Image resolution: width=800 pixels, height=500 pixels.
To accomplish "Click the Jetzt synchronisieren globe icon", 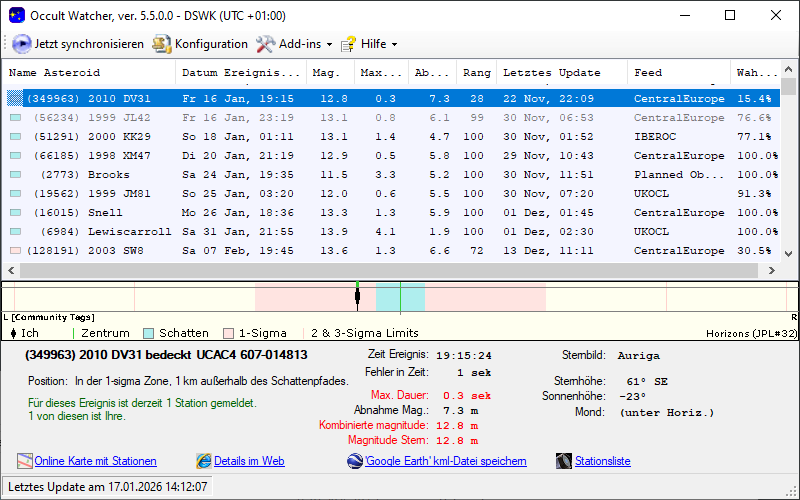I will (21, 44).
